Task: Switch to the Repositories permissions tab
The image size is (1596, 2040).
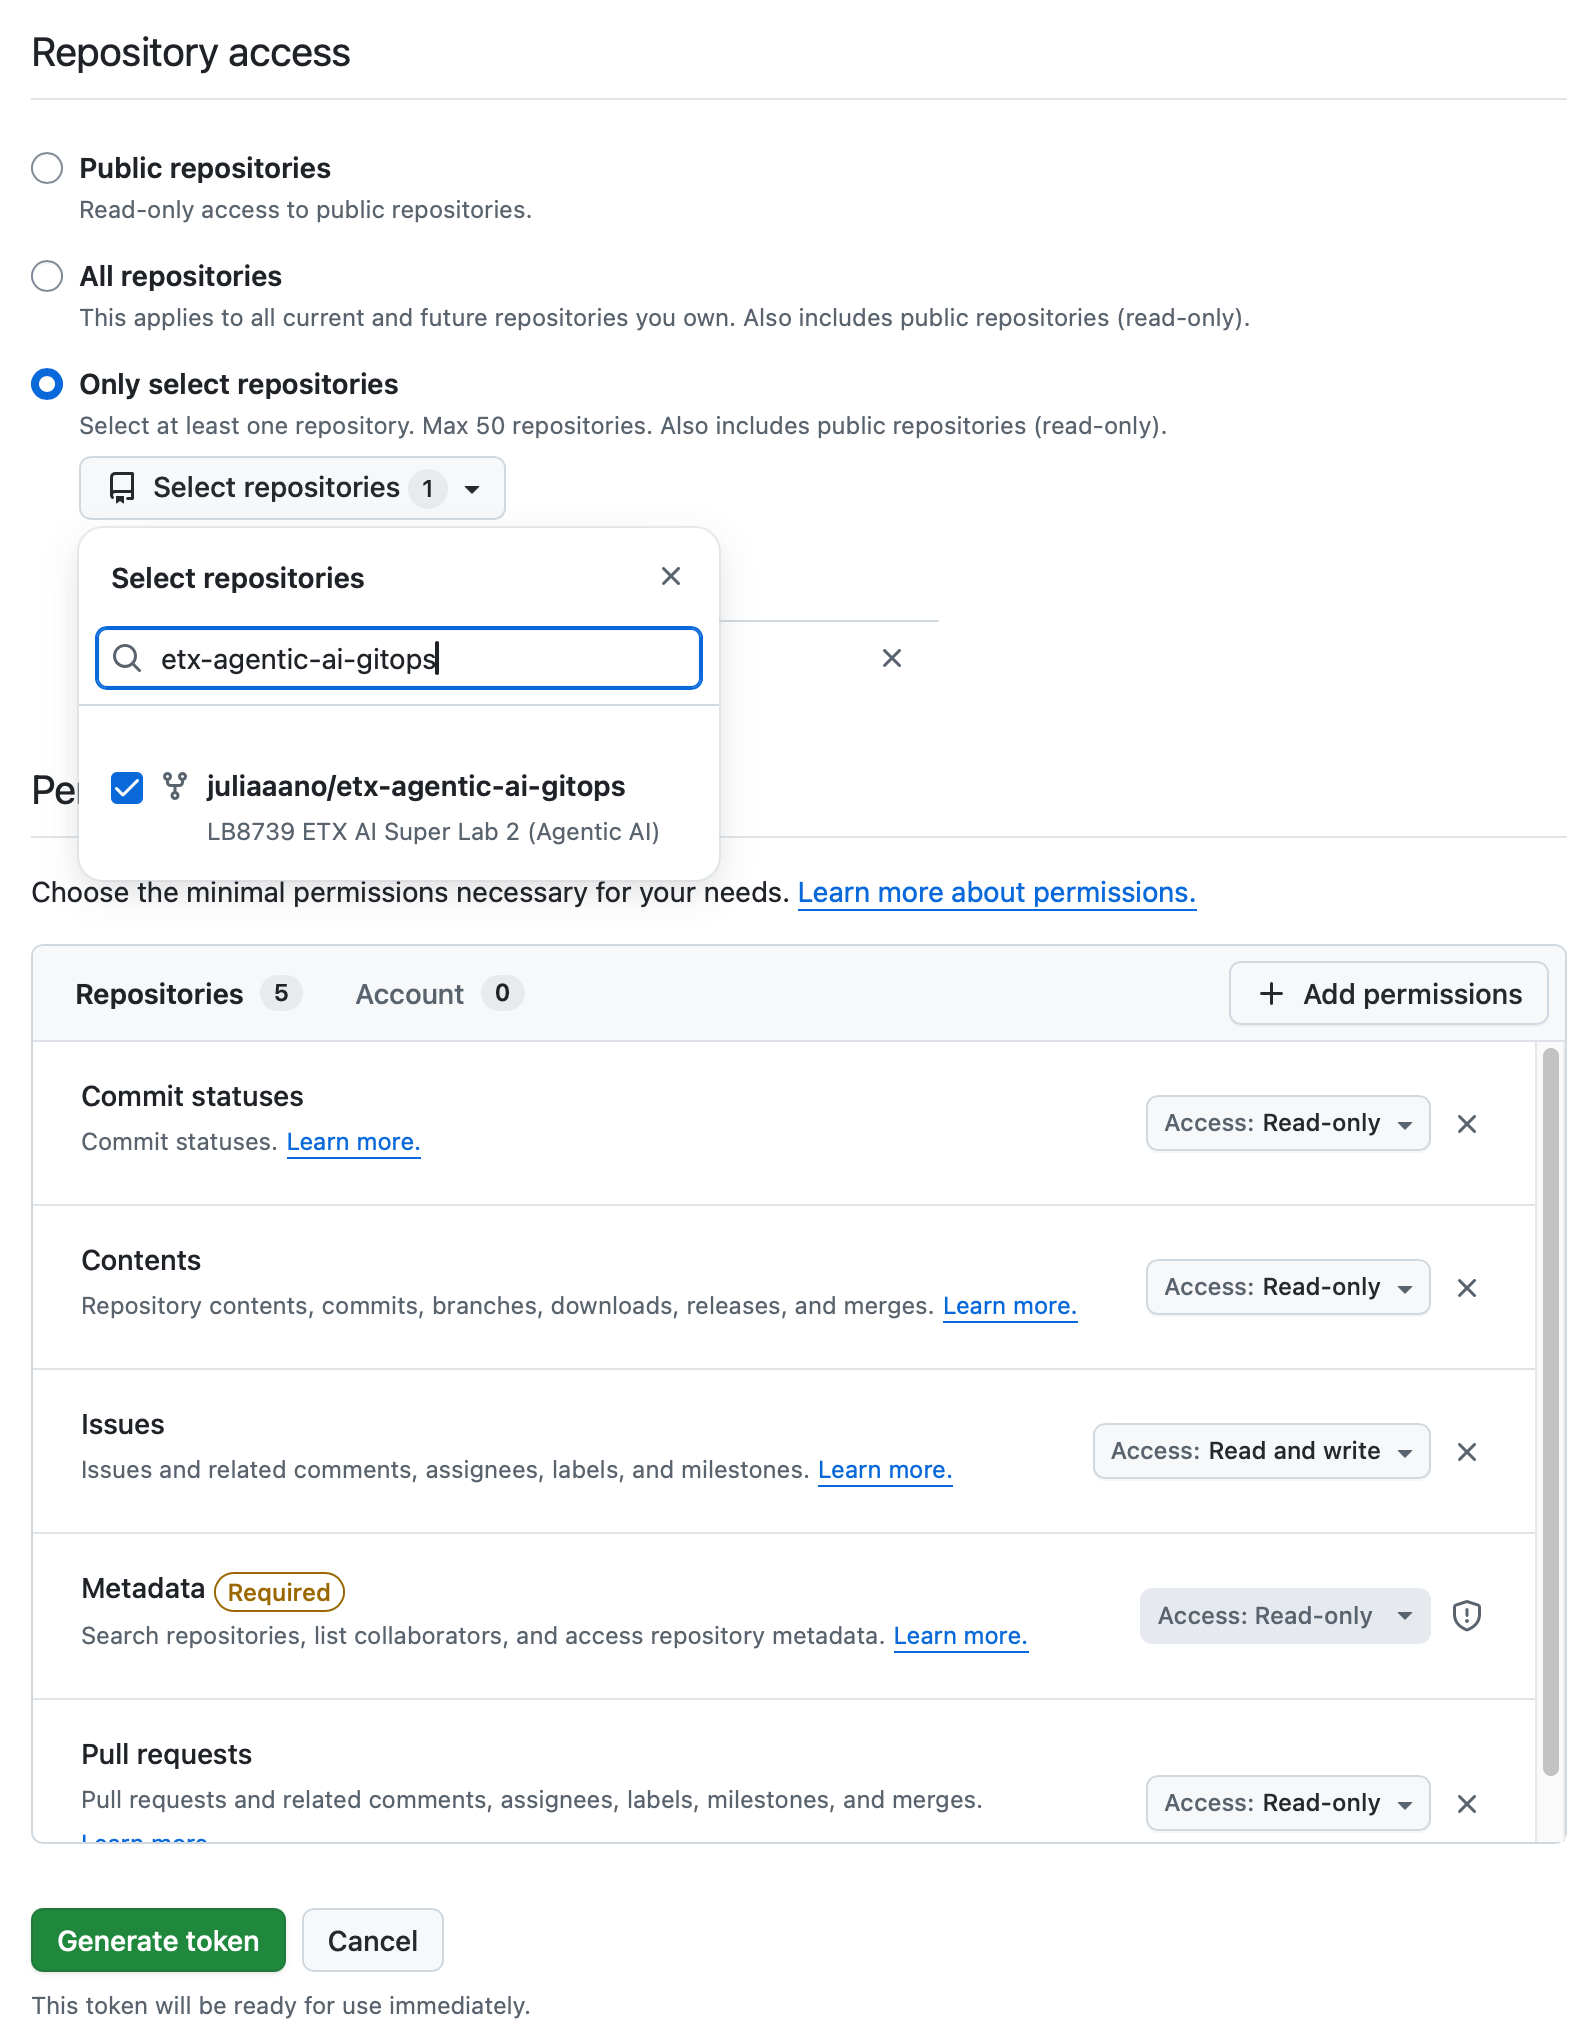Action: pyautogui.click(x=159, y=994)
